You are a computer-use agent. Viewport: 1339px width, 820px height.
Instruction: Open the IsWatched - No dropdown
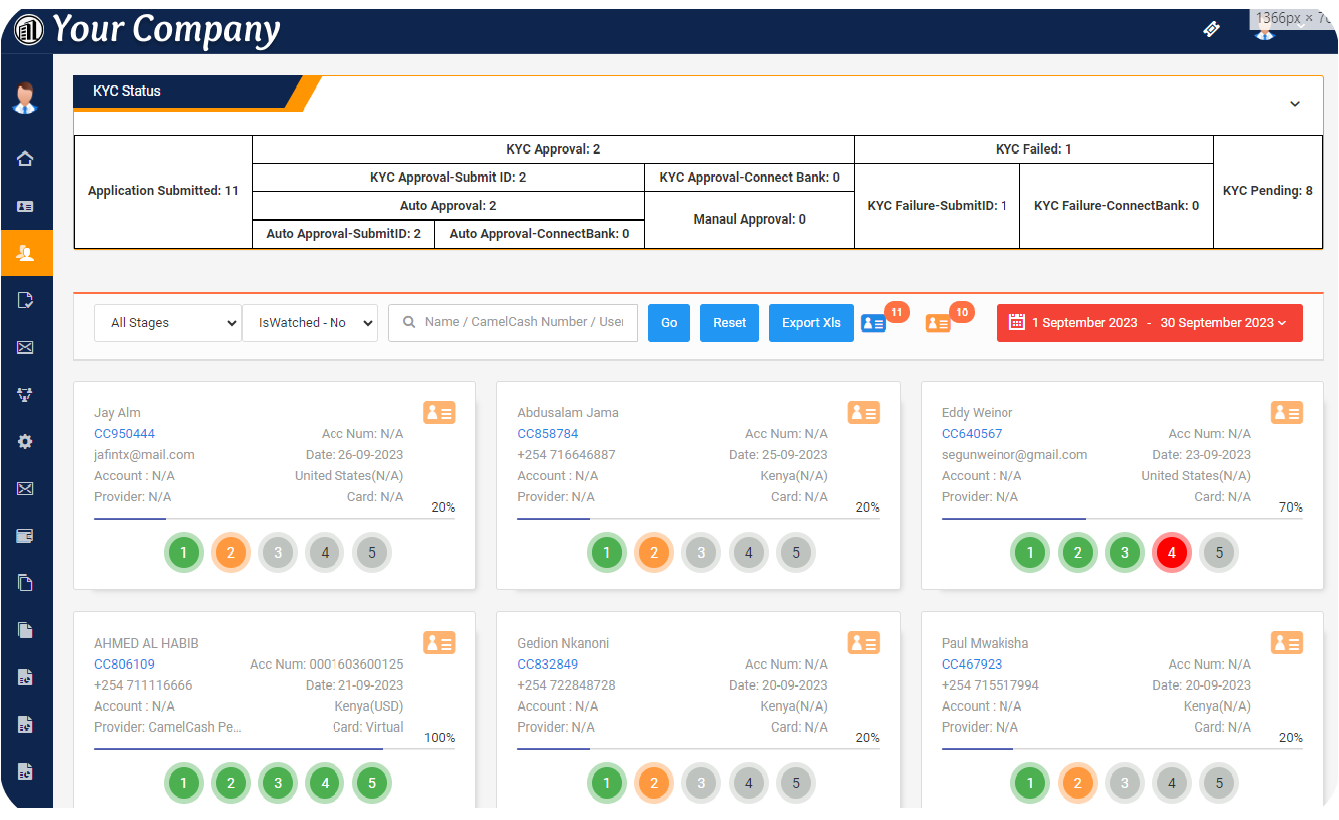tap(310, 323)
